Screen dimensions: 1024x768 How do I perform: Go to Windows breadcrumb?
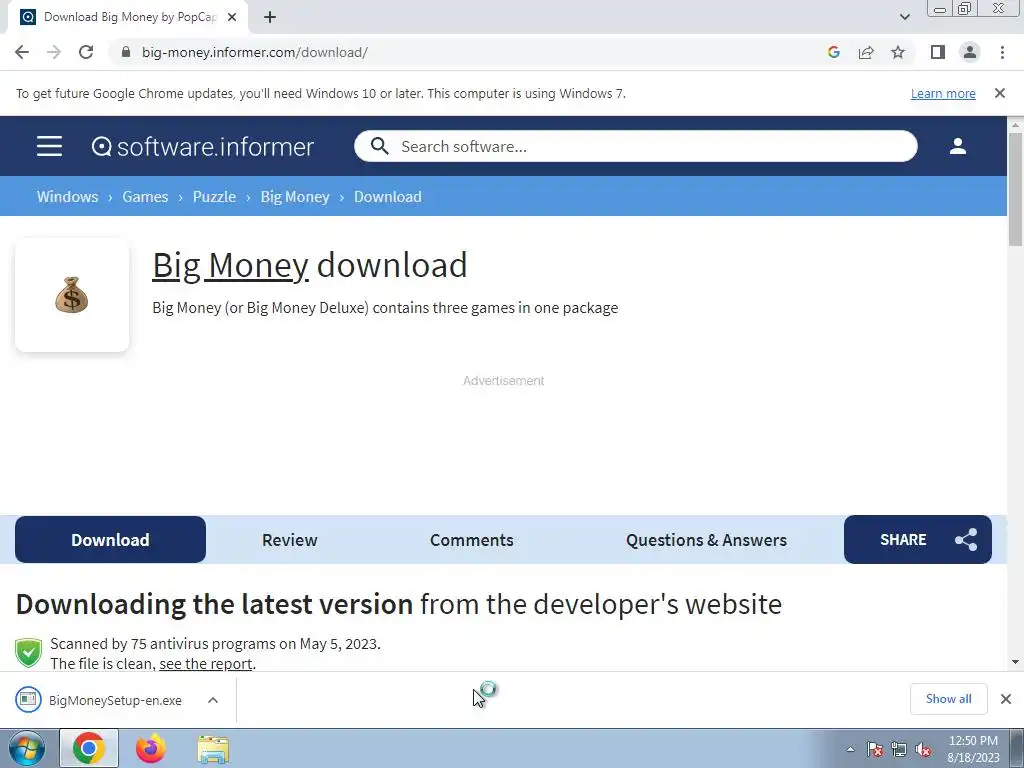(x=67, y=197)
